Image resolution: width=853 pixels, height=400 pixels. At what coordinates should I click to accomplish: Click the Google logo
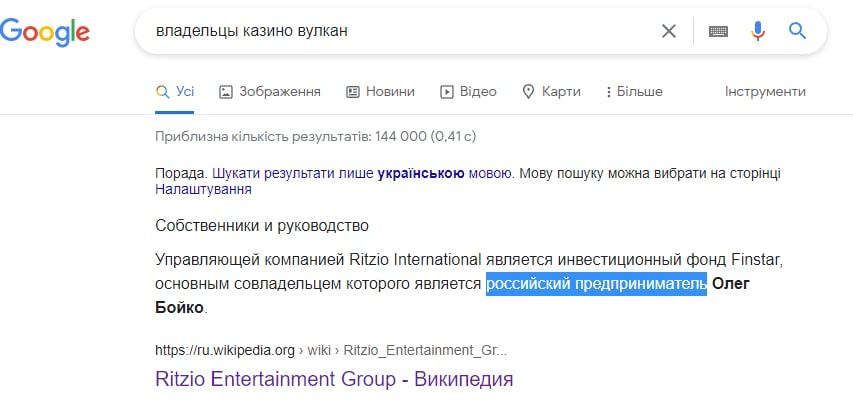[x=45, y=32]
